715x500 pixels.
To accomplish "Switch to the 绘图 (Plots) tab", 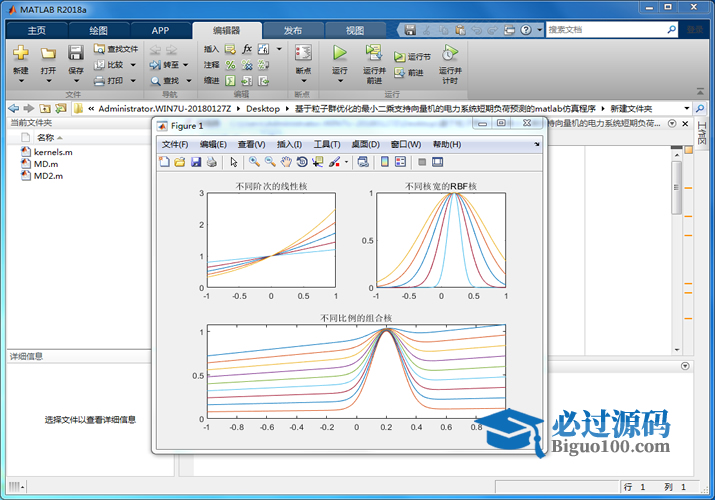I will [x=98, y=31].
